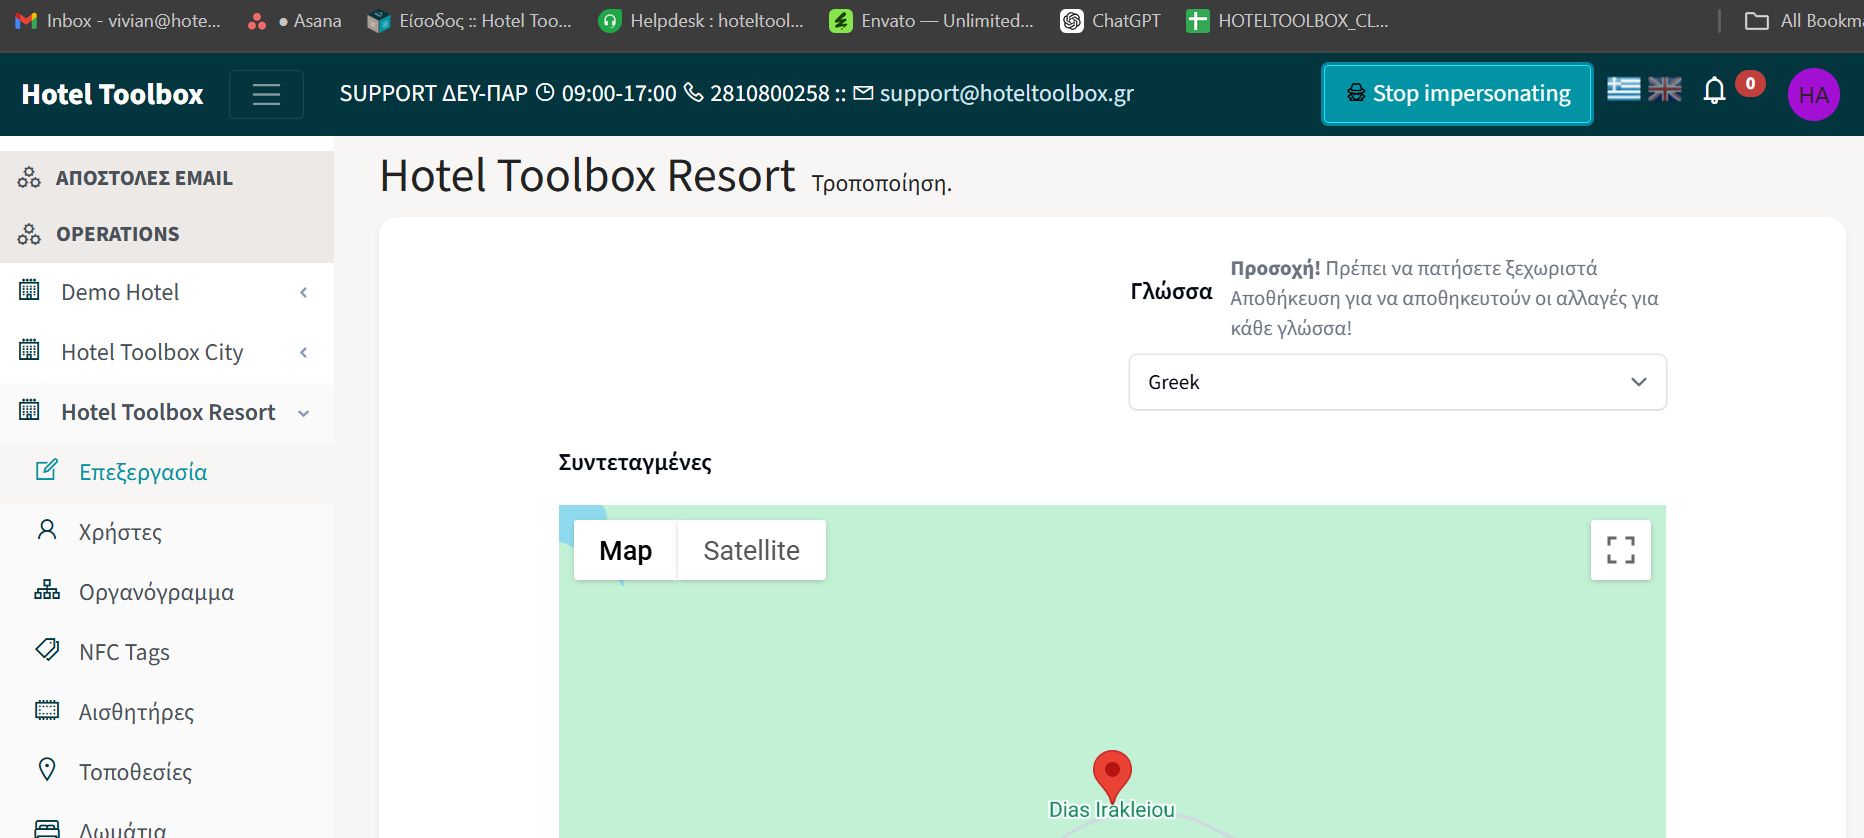Open the ChatGPT bookmark
The height and width of the screenshot is (838, 1864).
tap(1111, 21)
